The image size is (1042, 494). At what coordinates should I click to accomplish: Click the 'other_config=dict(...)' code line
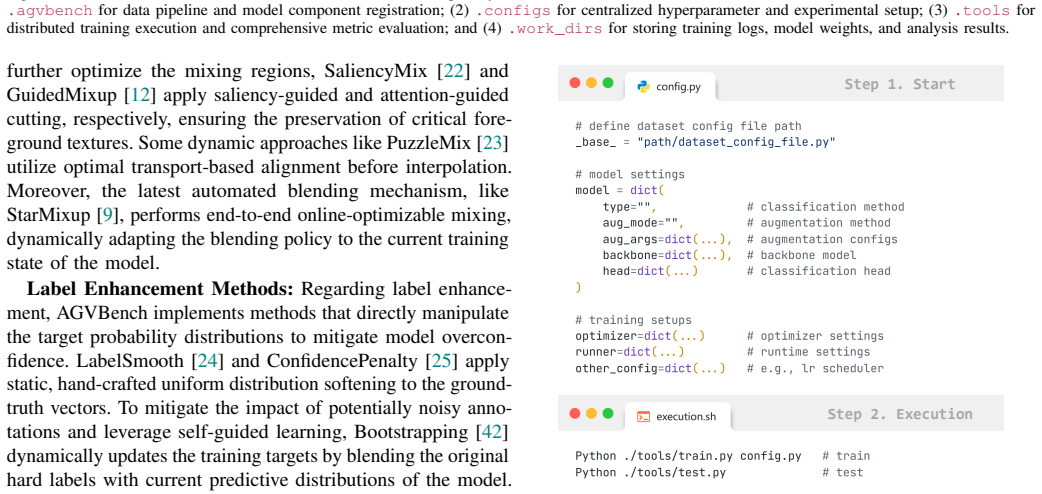[651, 368]
